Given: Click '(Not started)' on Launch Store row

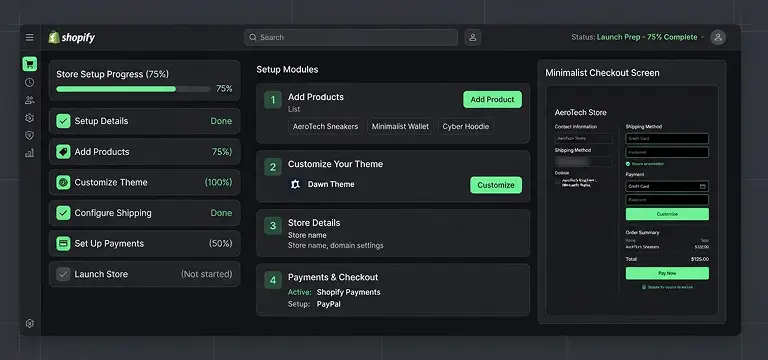Looking at the screenshot, I should tap(206, 274).
